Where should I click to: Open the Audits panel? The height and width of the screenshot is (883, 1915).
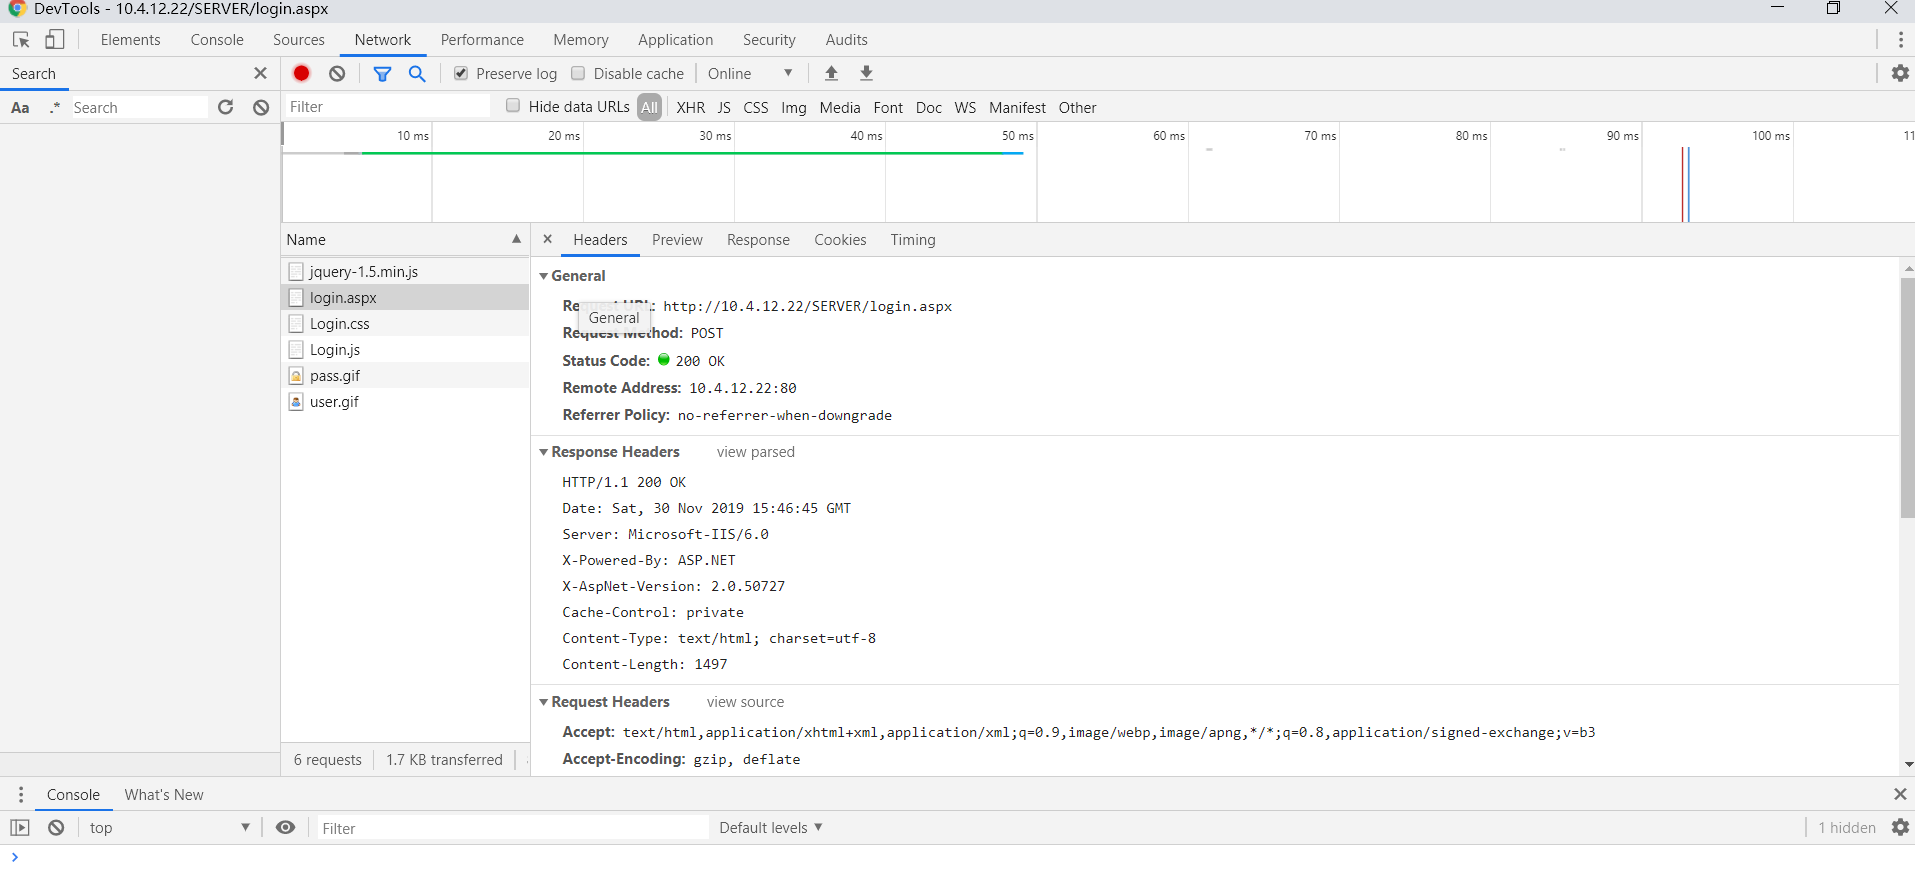coord(846,40)
